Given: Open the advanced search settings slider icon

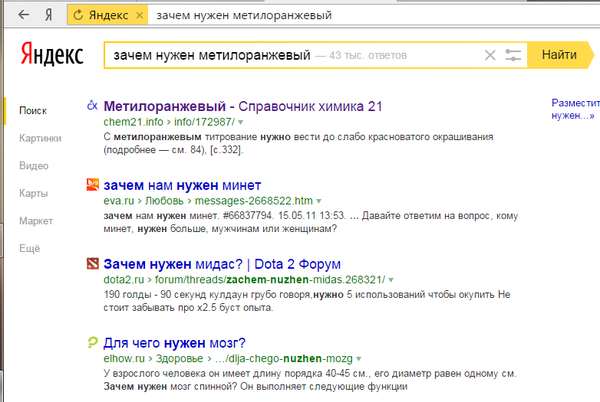Looking at the screenshot, I should [513, 55].
